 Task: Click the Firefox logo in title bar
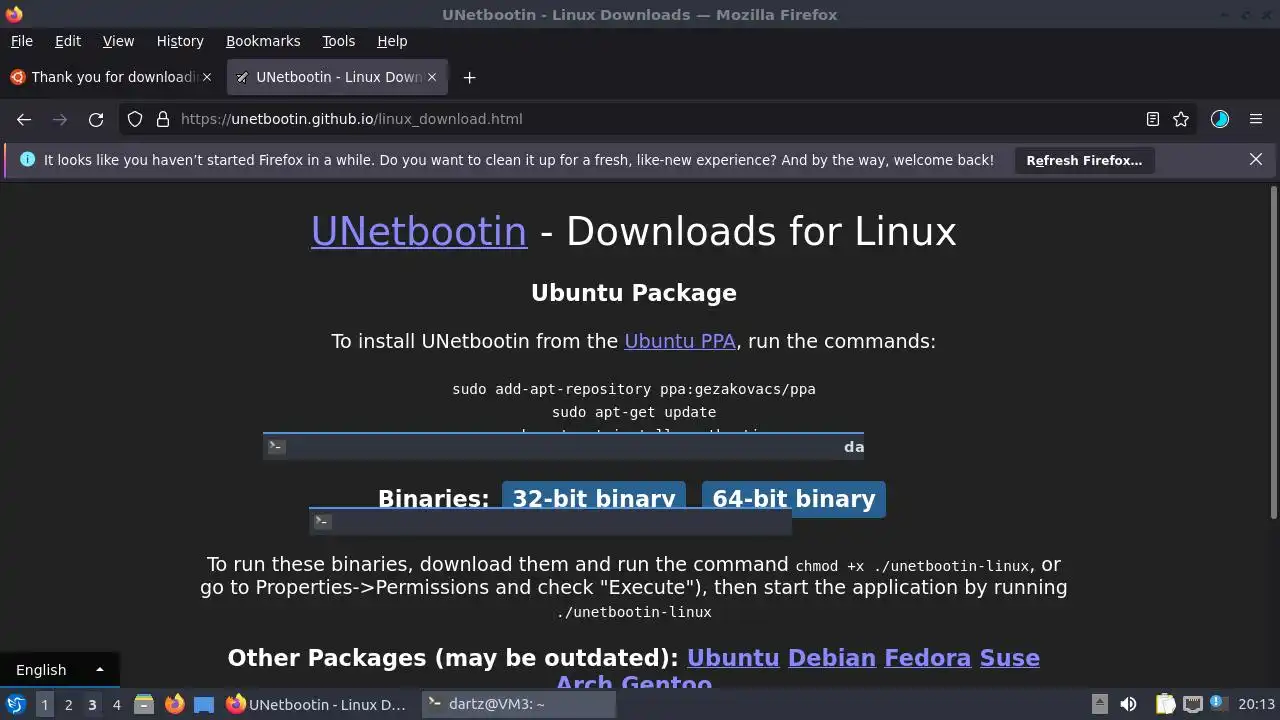click(14, 14)
